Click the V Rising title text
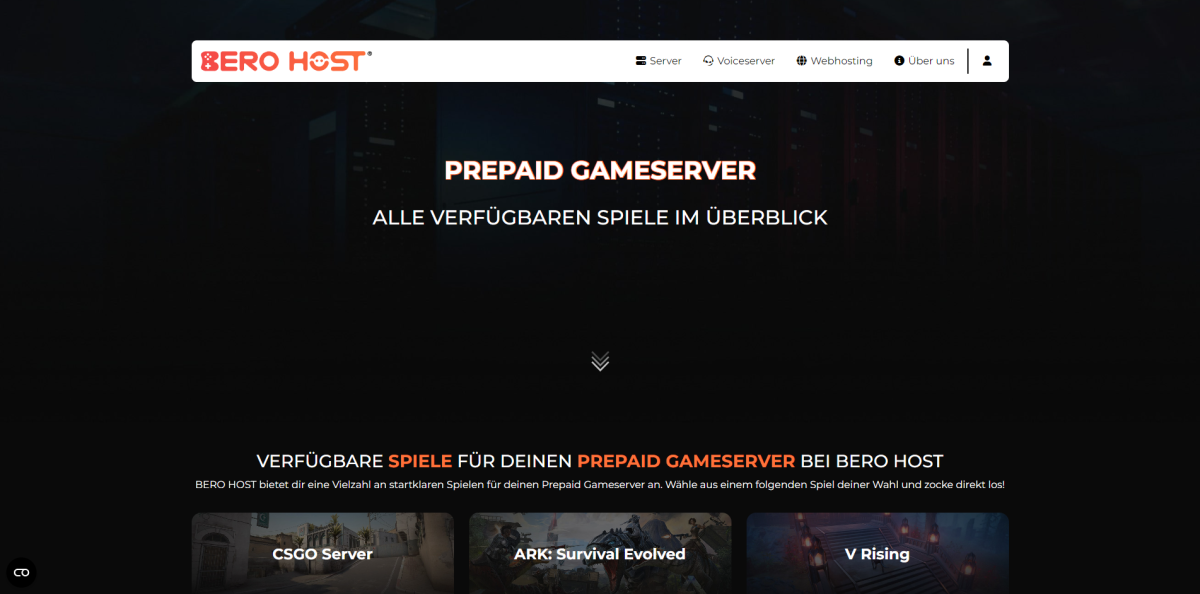The image size is (1200, 594). 877,554
